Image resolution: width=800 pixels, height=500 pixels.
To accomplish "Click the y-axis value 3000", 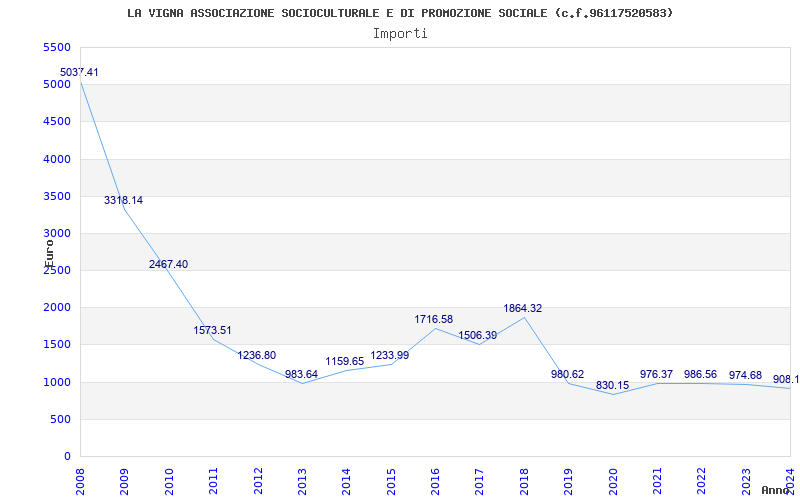I will (x=57, y=234).
